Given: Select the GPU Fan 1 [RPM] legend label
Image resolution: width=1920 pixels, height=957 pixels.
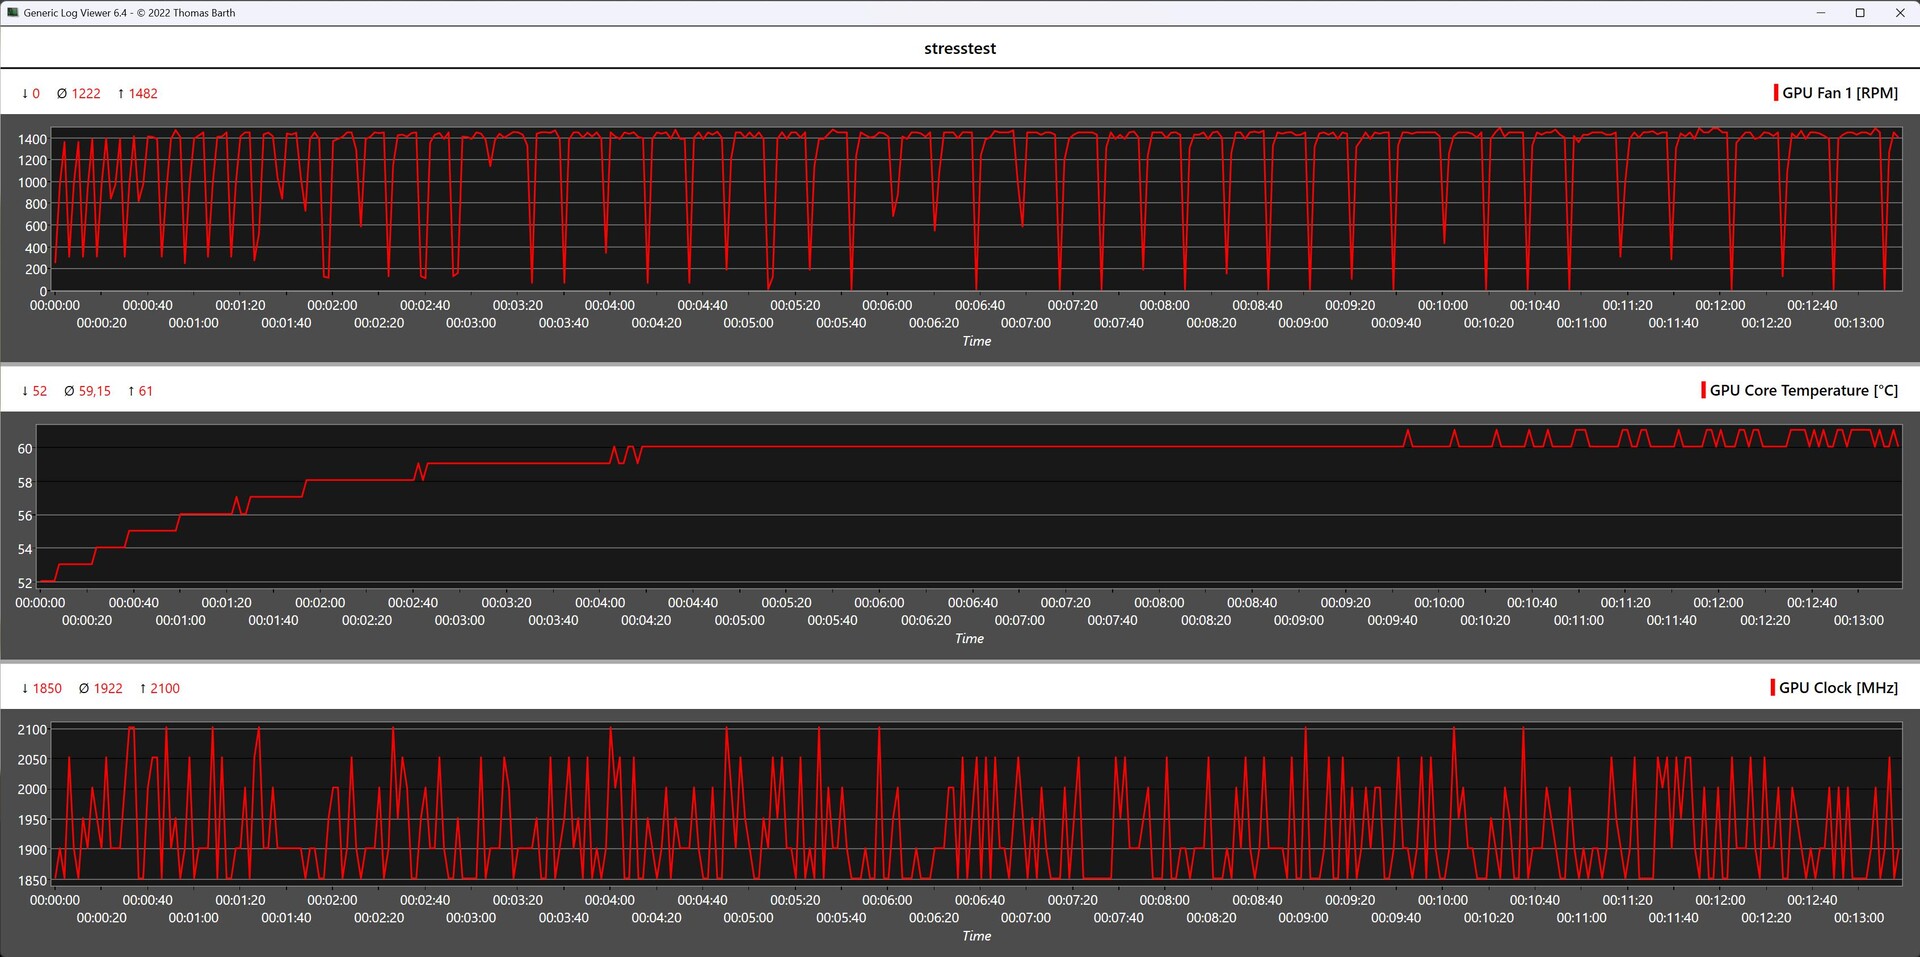Looking at the screenshot, I should coord(1839,93).
